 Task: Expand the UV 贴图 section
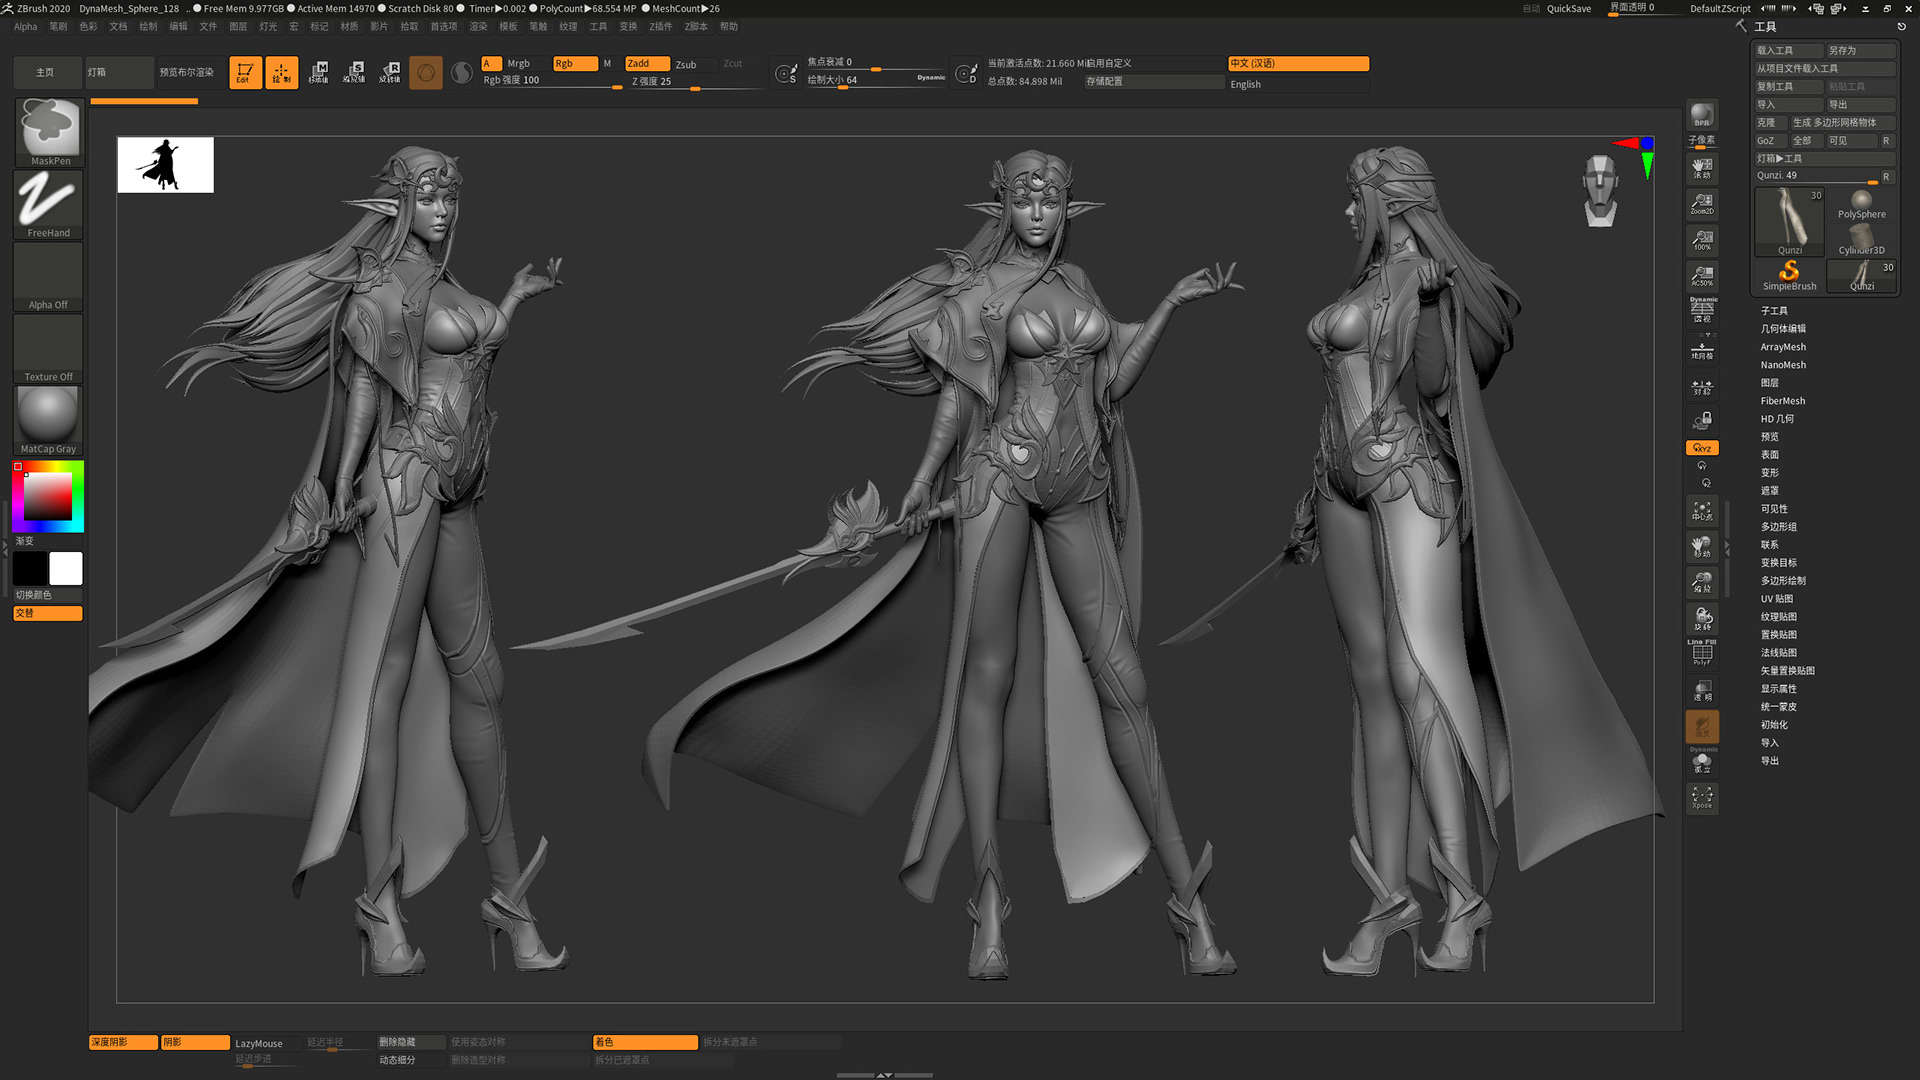pyautogui.click(x=1776, y=599)
